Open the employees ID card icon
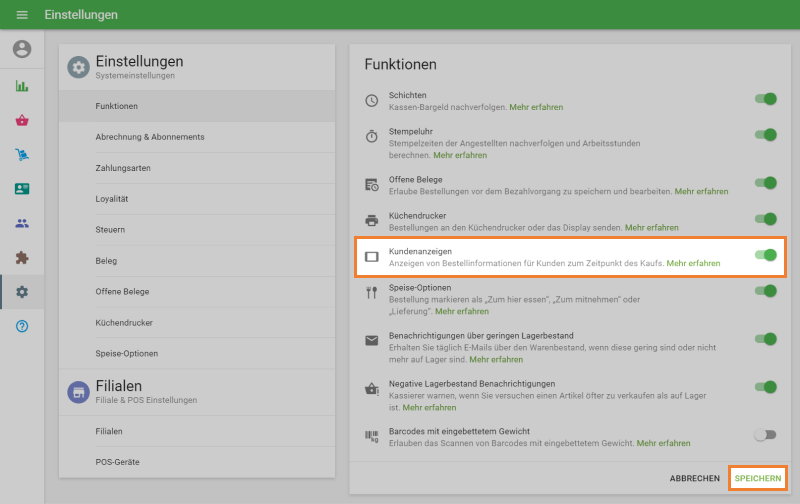This screenshot has height=504, width=800. click(22, 188)
